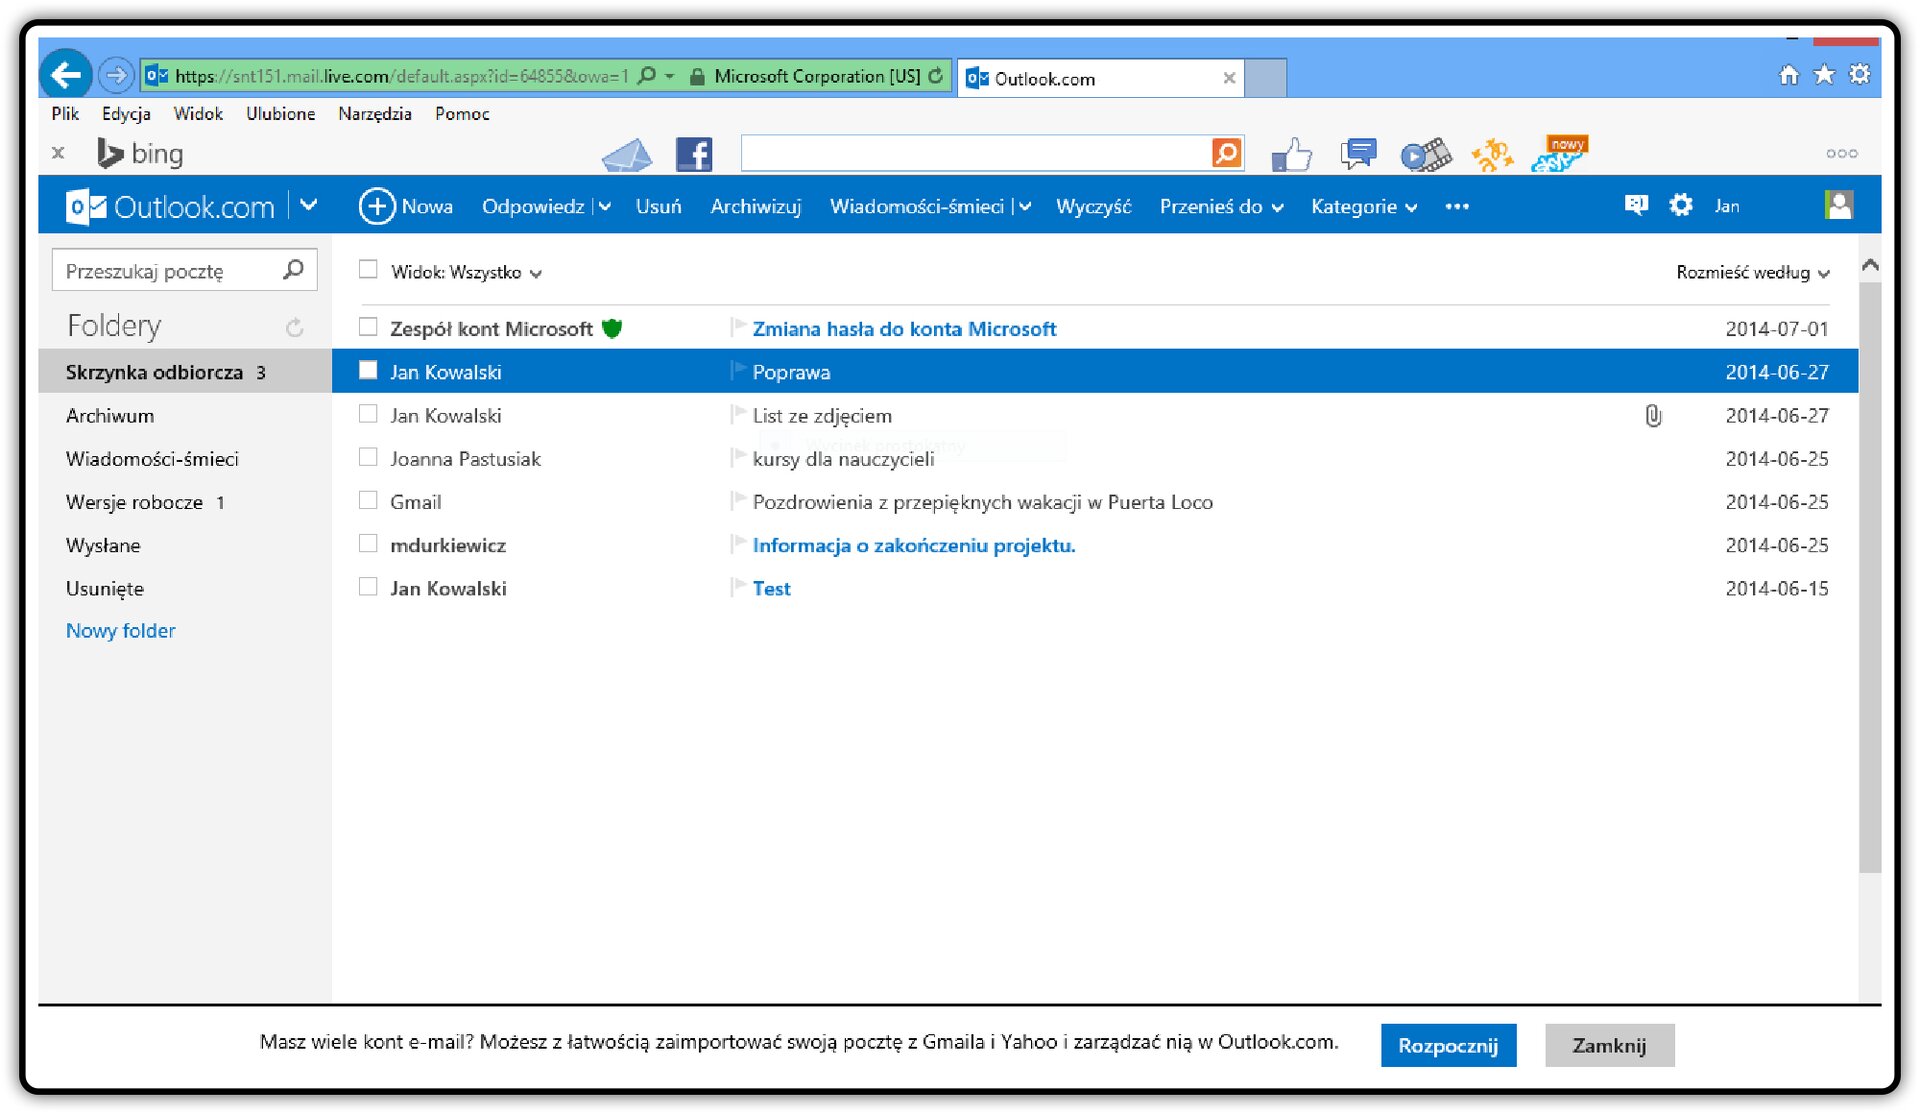Open the Edycja menu
The width and height of the screenshot is (1920, 1114).
tap(126, 113)
